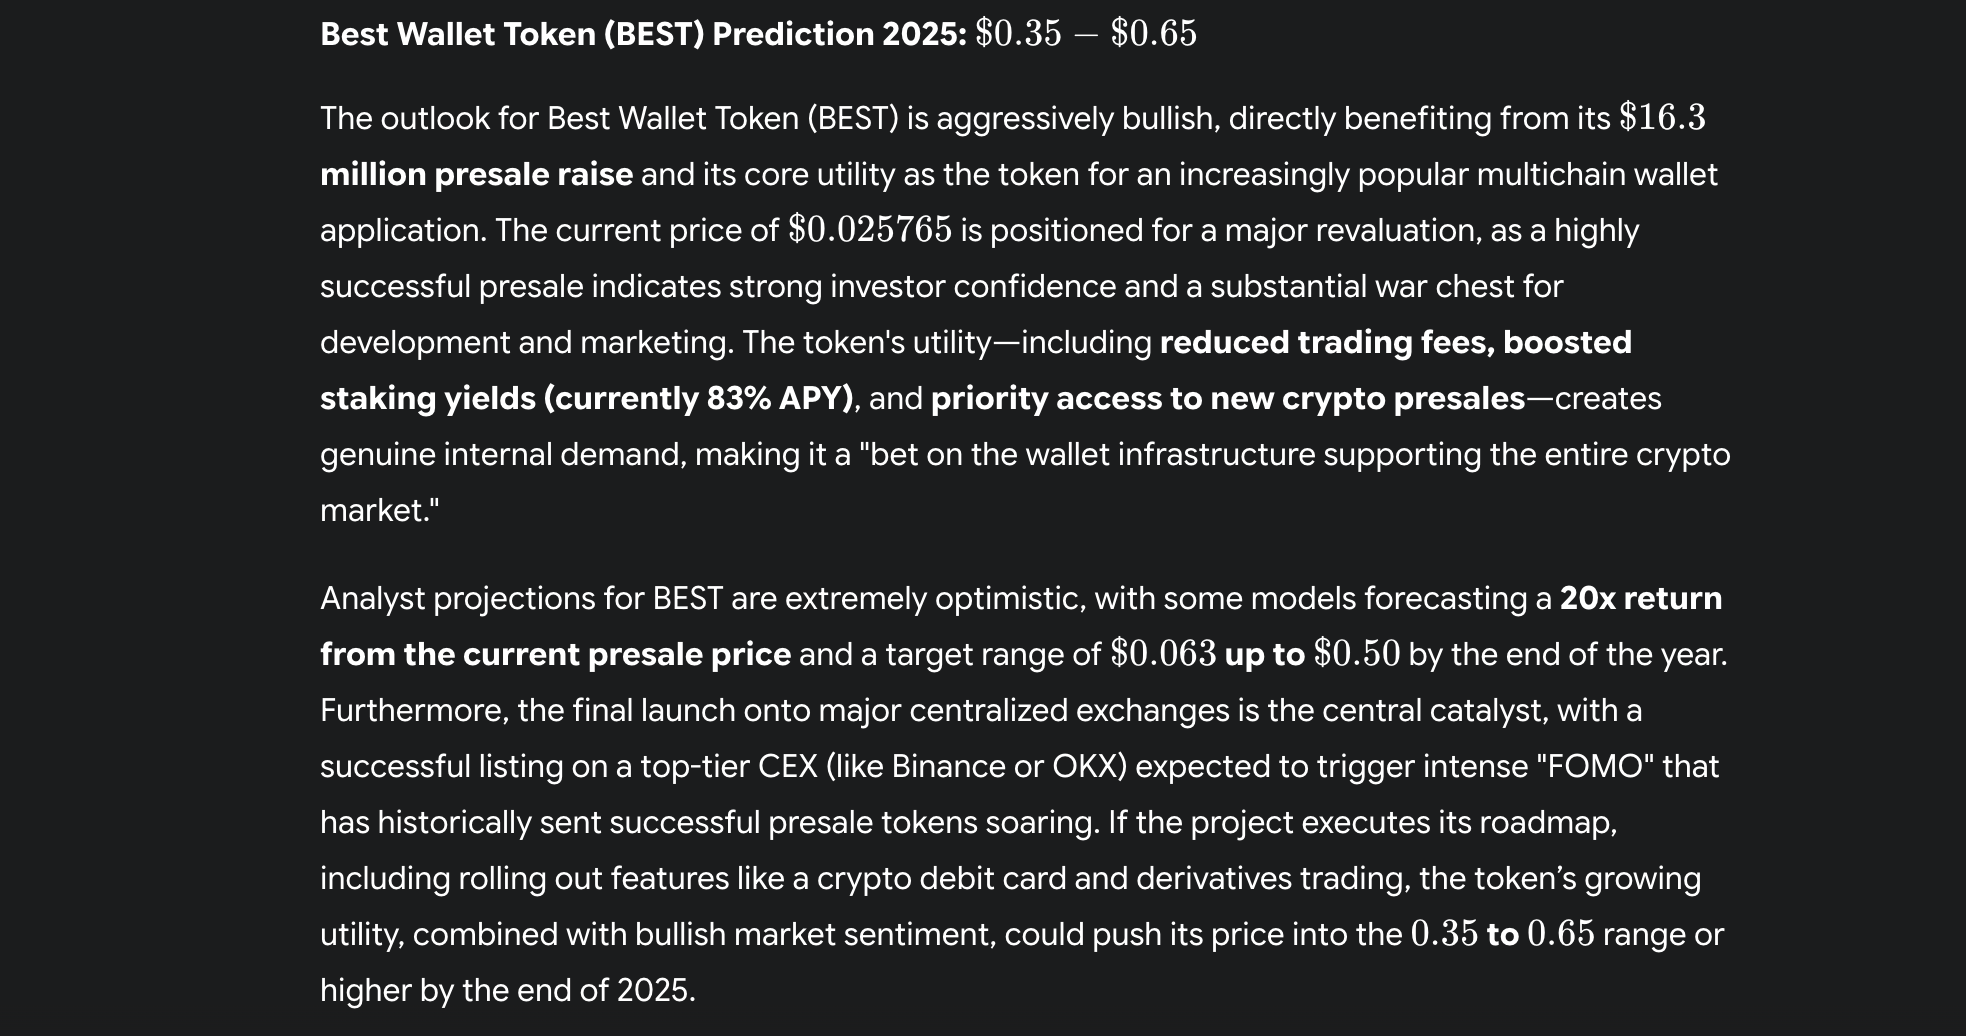Screen dimensions: 1966x1036
Task: Click bold 'from the current presale price' text
Action: (x=555, y=655)
